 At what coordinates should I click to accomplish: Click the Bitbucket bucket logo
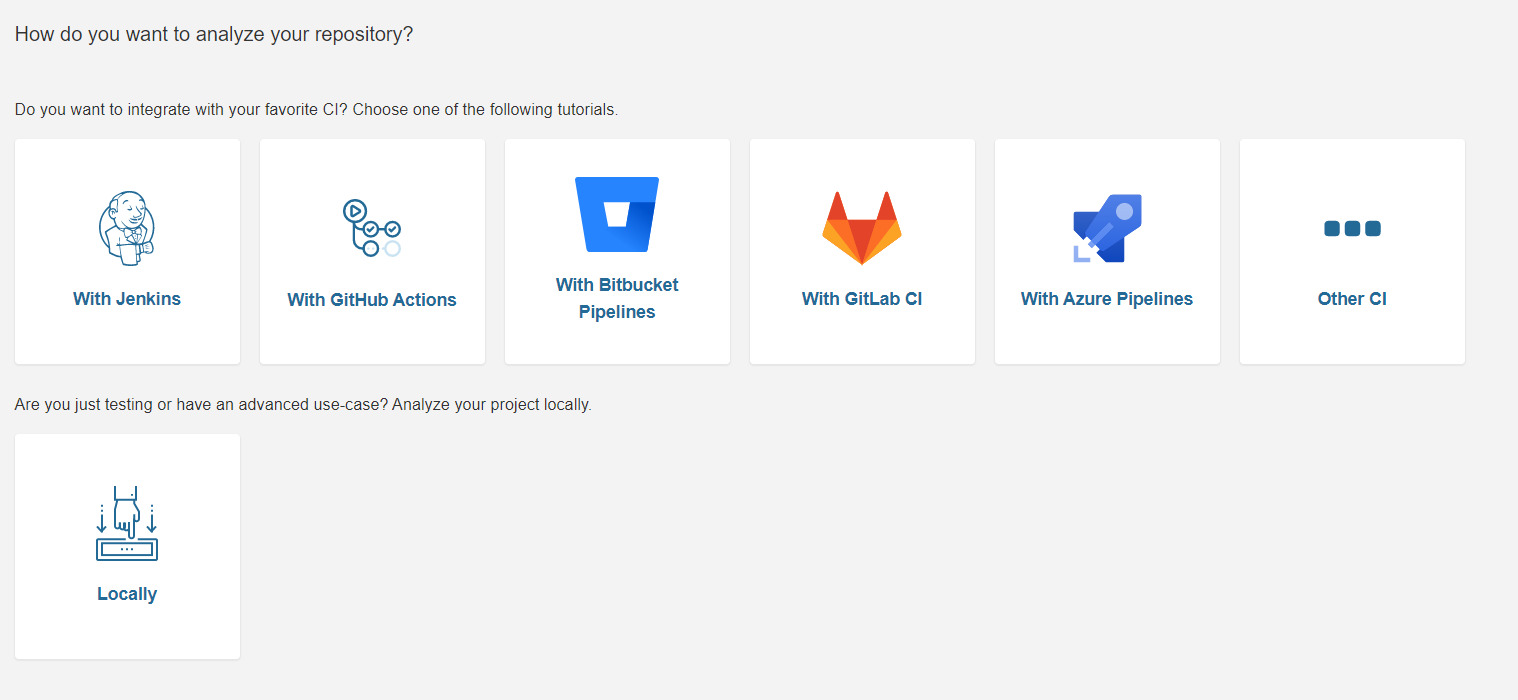tap(617, 214)
